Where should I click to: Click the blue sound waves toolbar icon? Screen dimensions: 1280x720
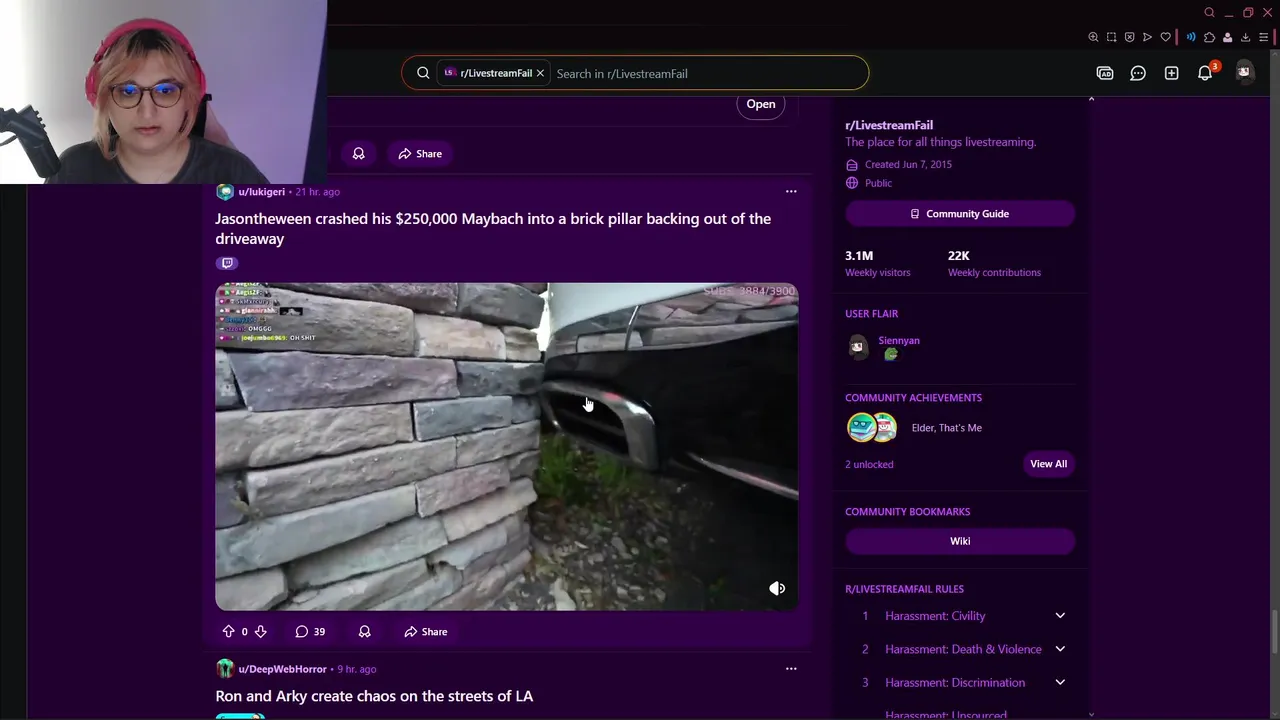click(x=1191, y=37)
